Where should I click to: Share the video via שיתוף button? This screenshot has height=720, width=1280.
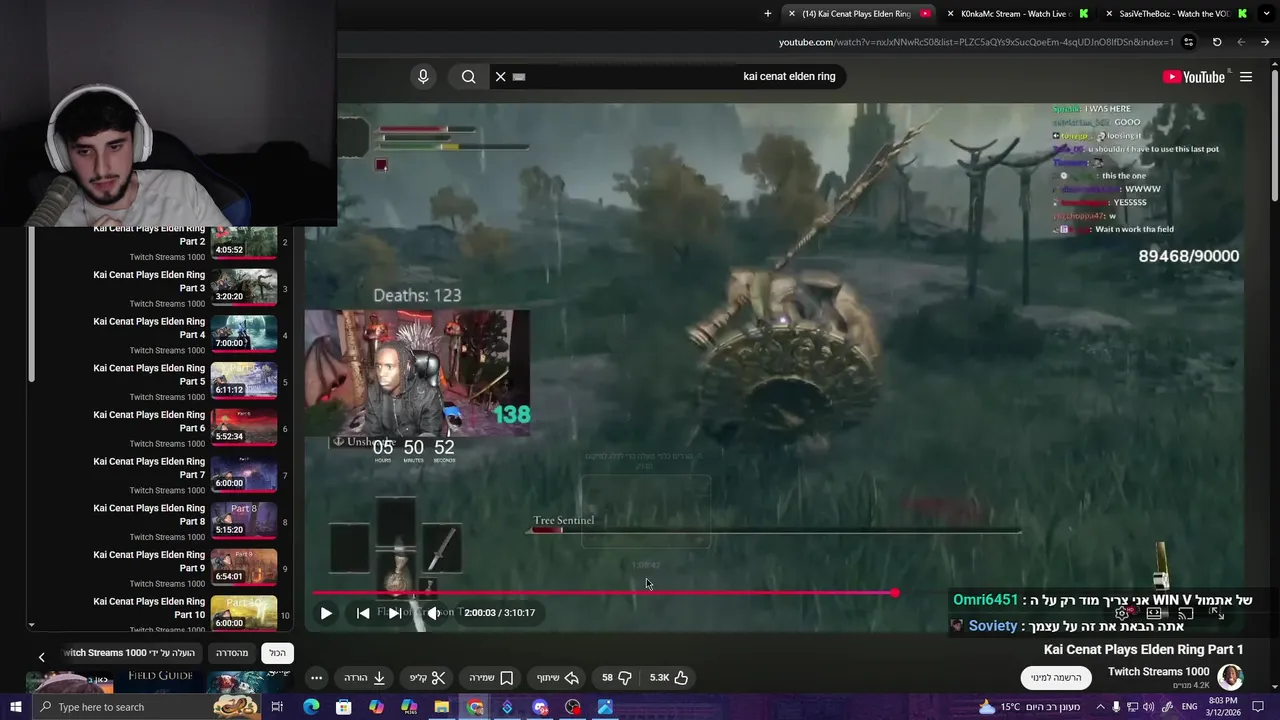[x=556, y=678]
